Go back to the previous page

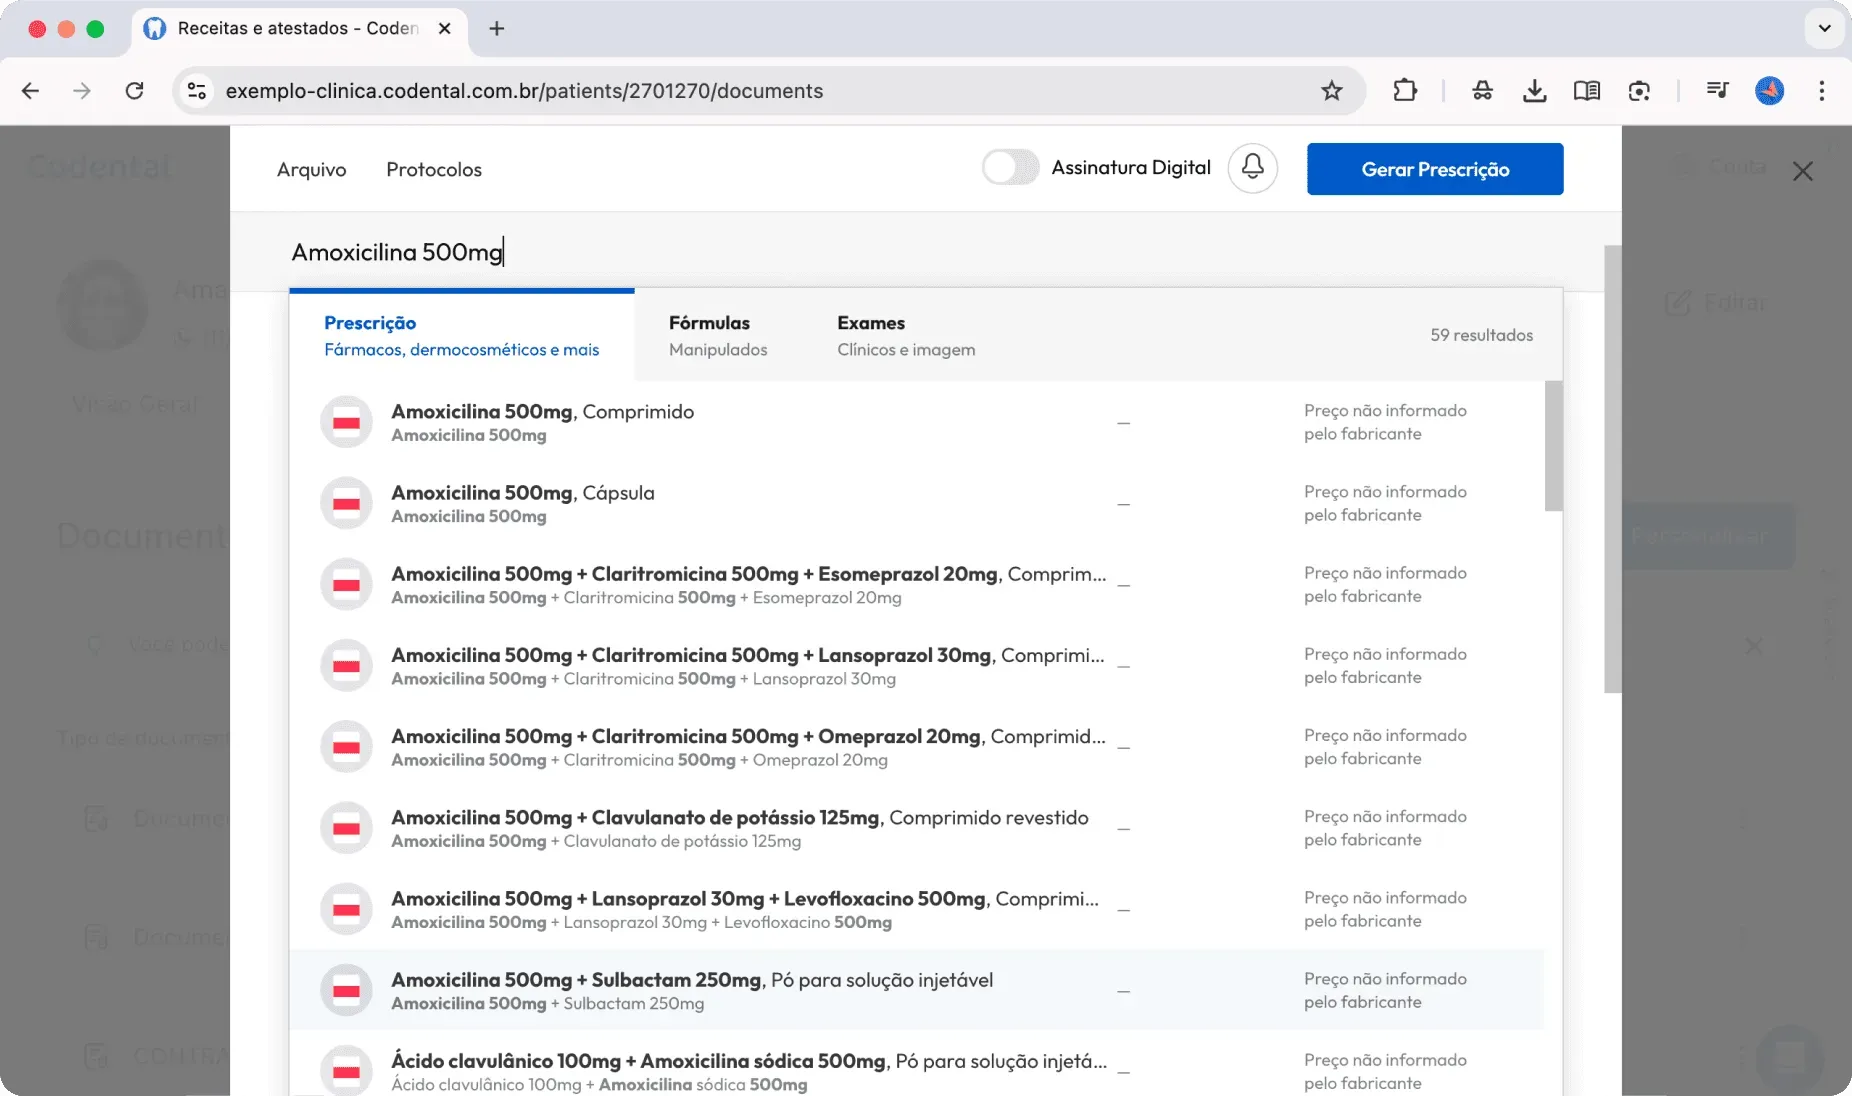click(31, 91)
